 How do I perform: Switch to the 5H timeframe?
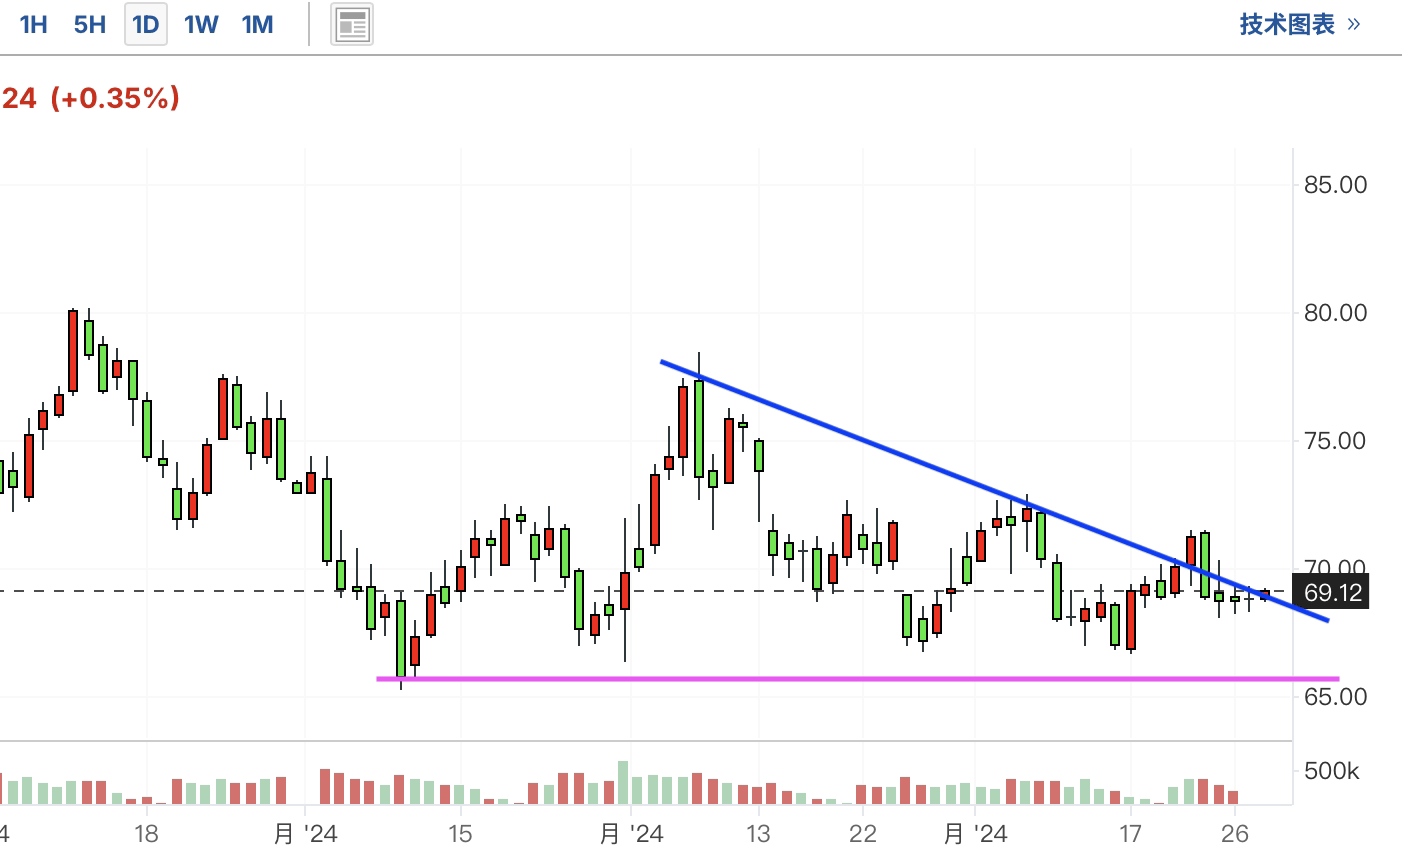(x=90, y=24)
